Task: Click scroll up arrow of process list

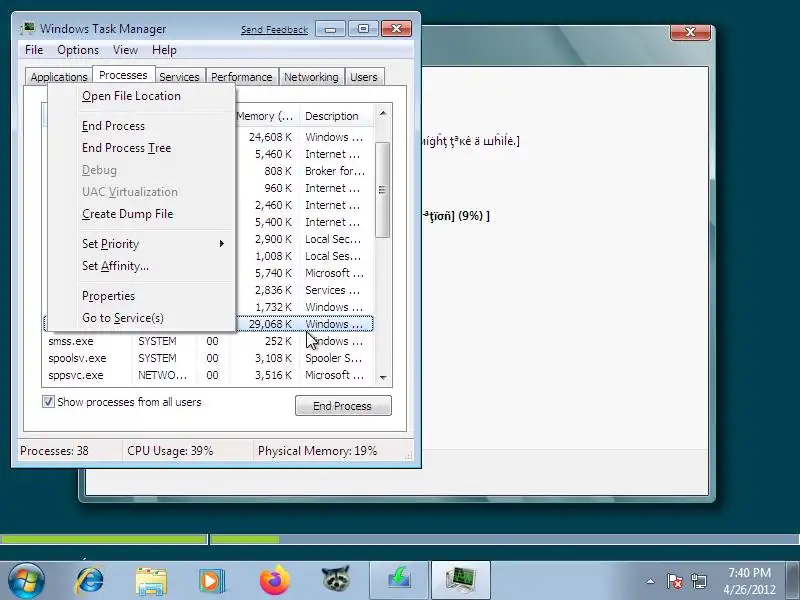Action: [x=383, y=113]
